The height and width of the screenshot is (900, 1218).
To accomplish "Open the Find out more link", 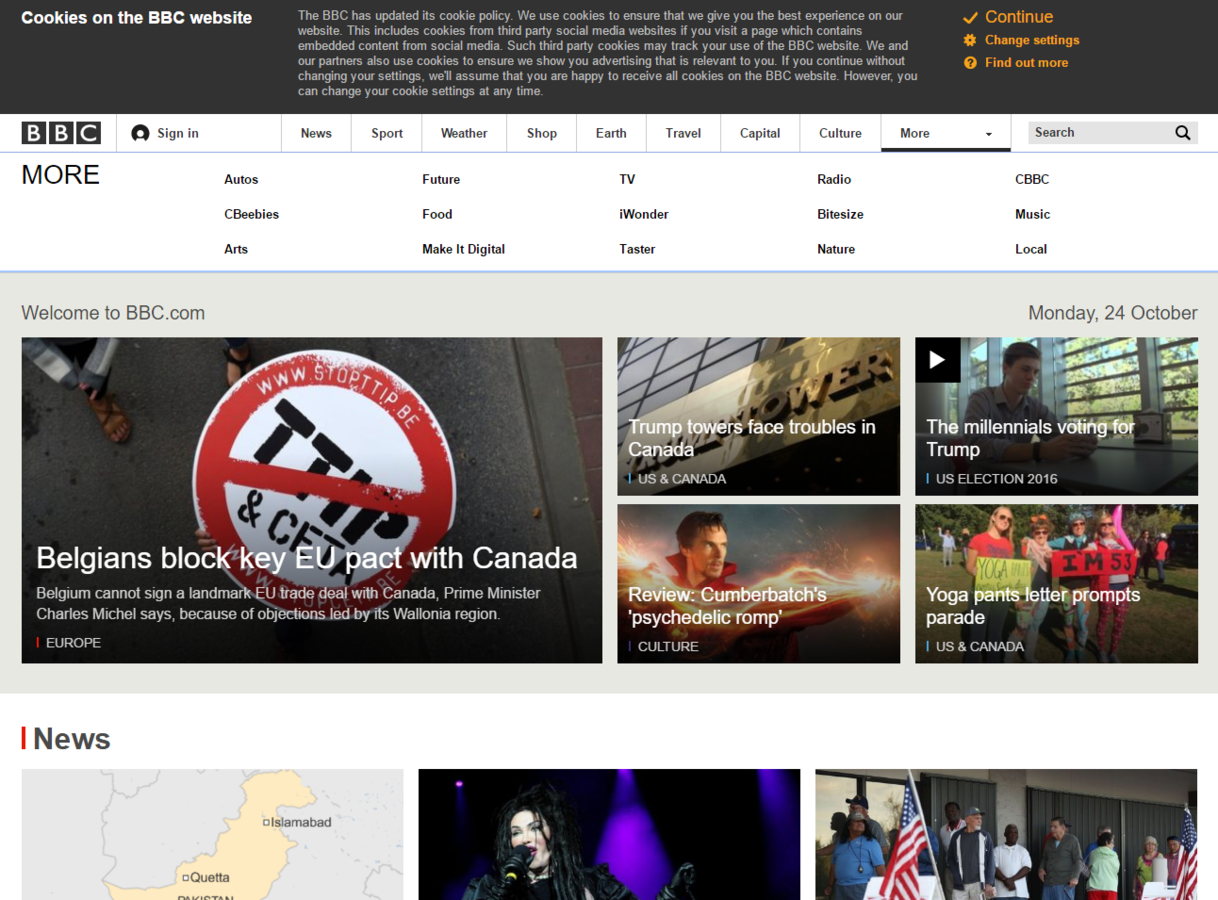I will (1026, 62).
